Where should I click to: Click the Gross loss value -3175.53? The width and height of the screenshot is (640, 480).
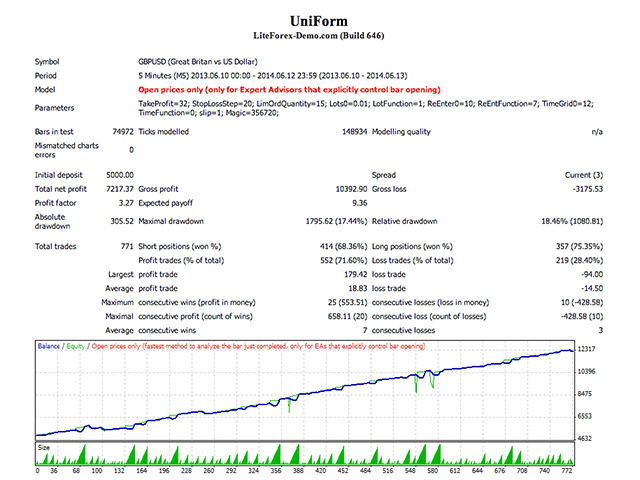[587, 189]
